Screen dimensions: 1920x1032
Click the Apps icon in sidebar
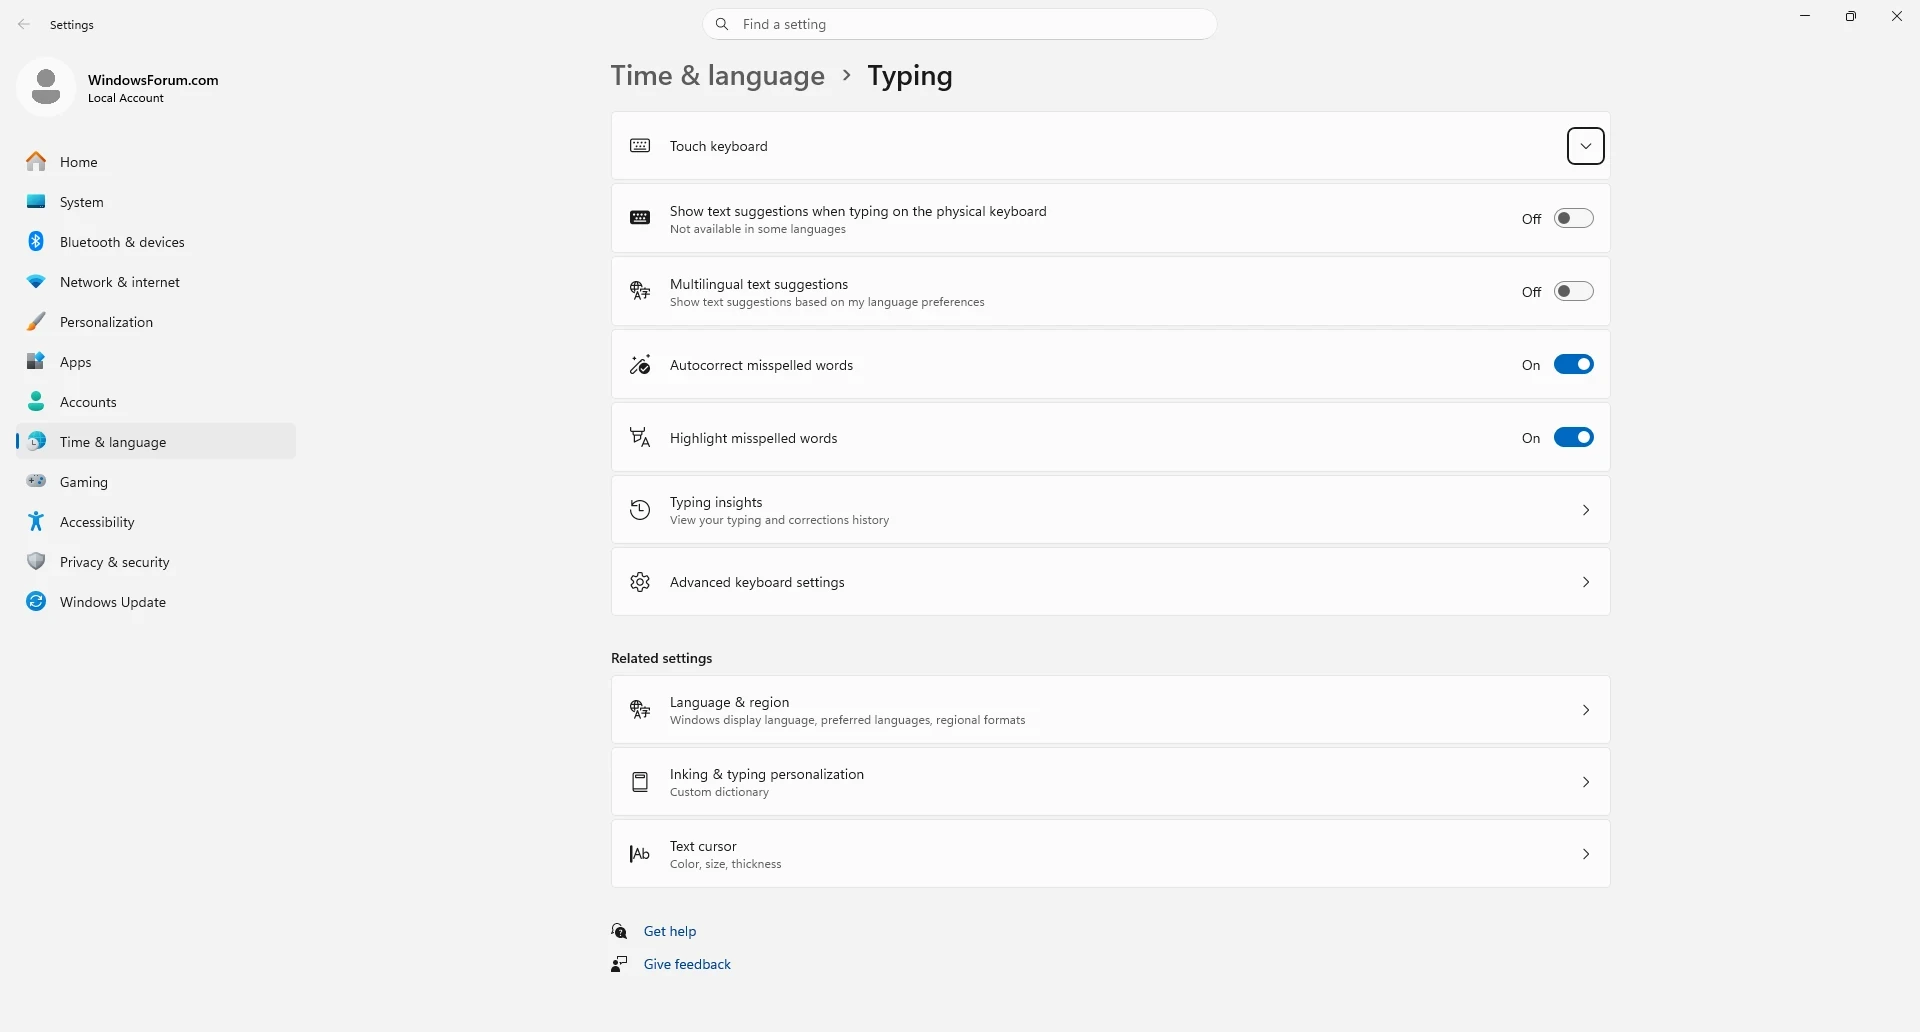point(36,361)
